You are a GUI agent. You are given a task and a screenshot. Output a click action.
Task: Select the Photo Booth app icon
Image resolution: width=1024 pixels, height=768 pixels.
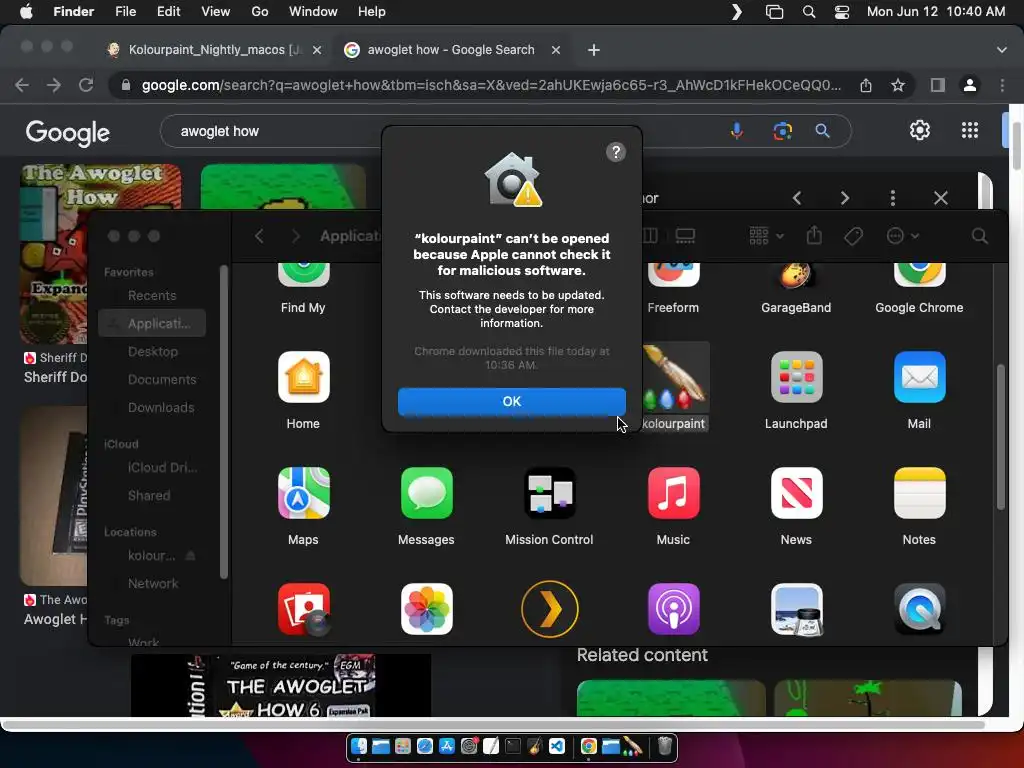click(x=303, y=609)
